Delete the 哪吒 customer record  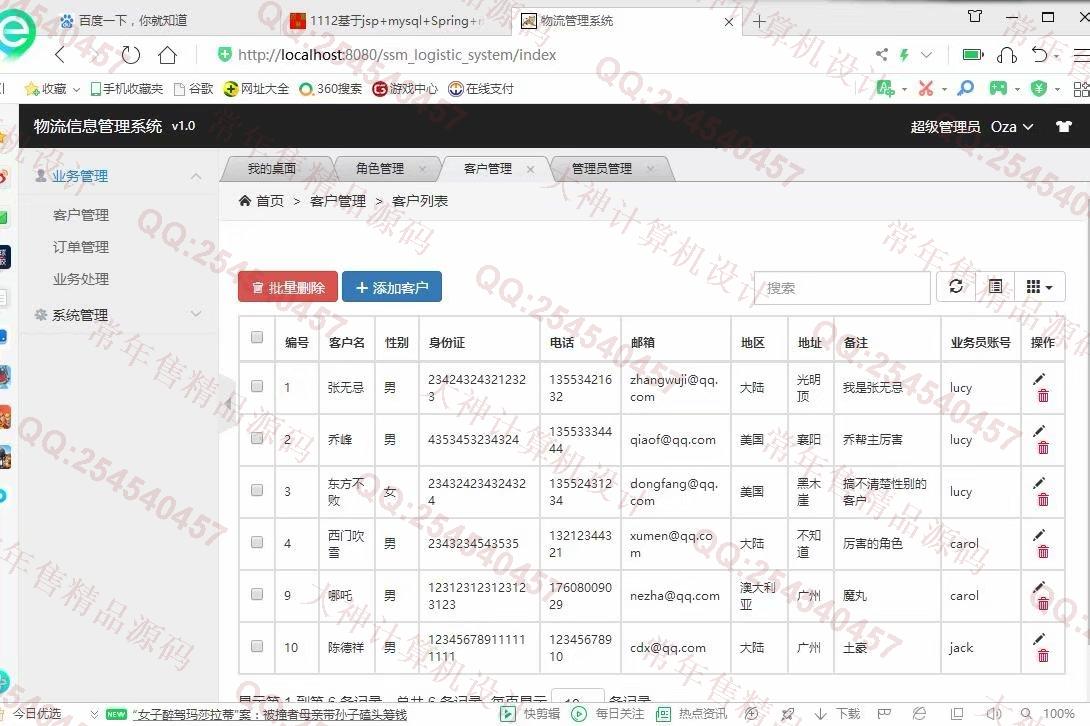click(x=1043, y=604)
